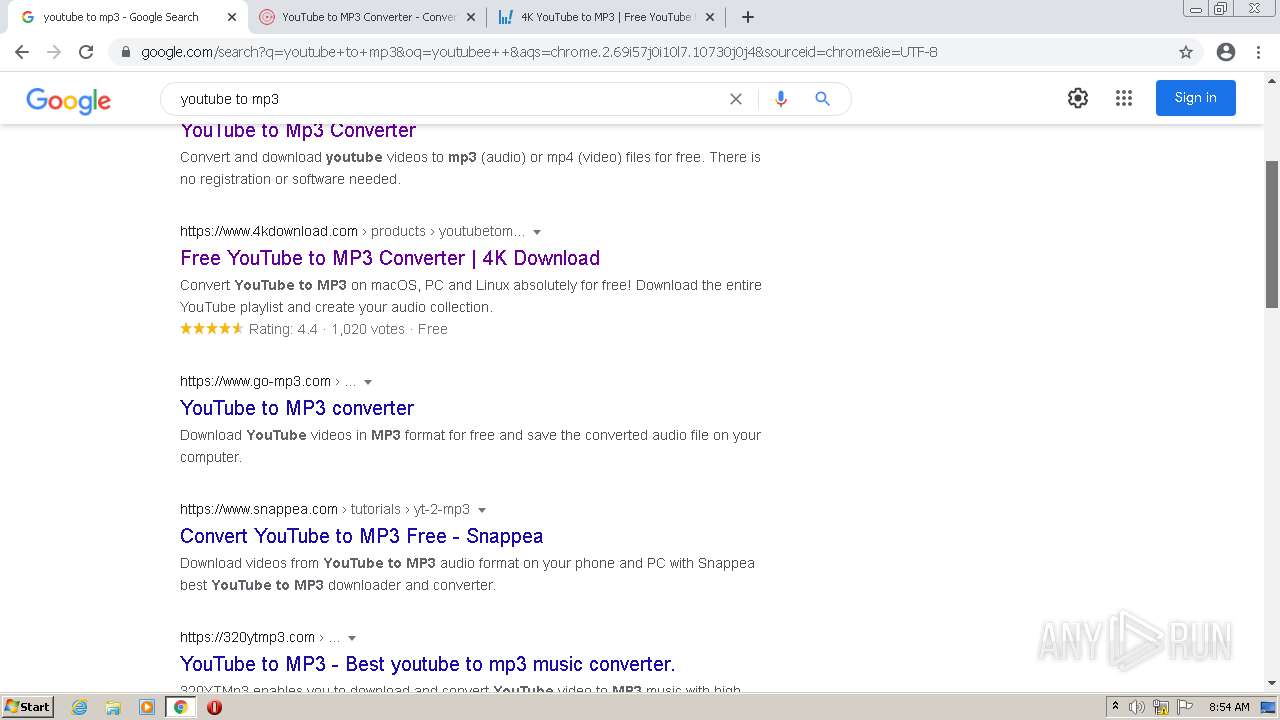1280x720 pixels.
Task: Clear the search box with the X icon
Action: 736,99
